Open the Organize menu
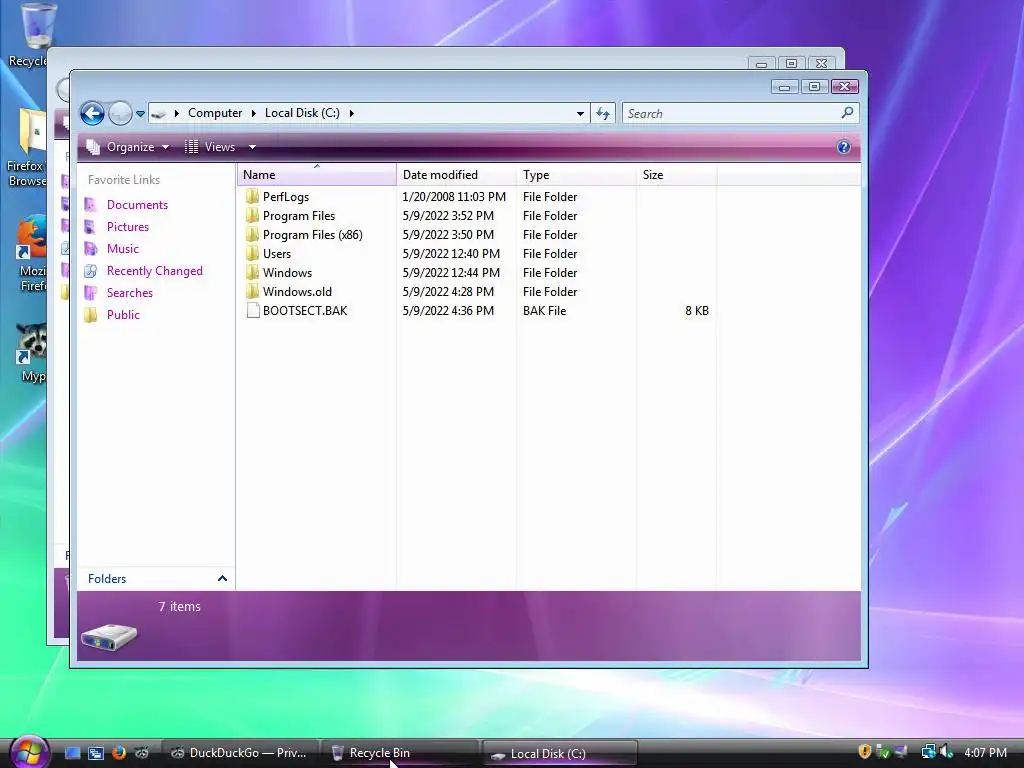The image size is (1024, 768). tap(129, 147)
